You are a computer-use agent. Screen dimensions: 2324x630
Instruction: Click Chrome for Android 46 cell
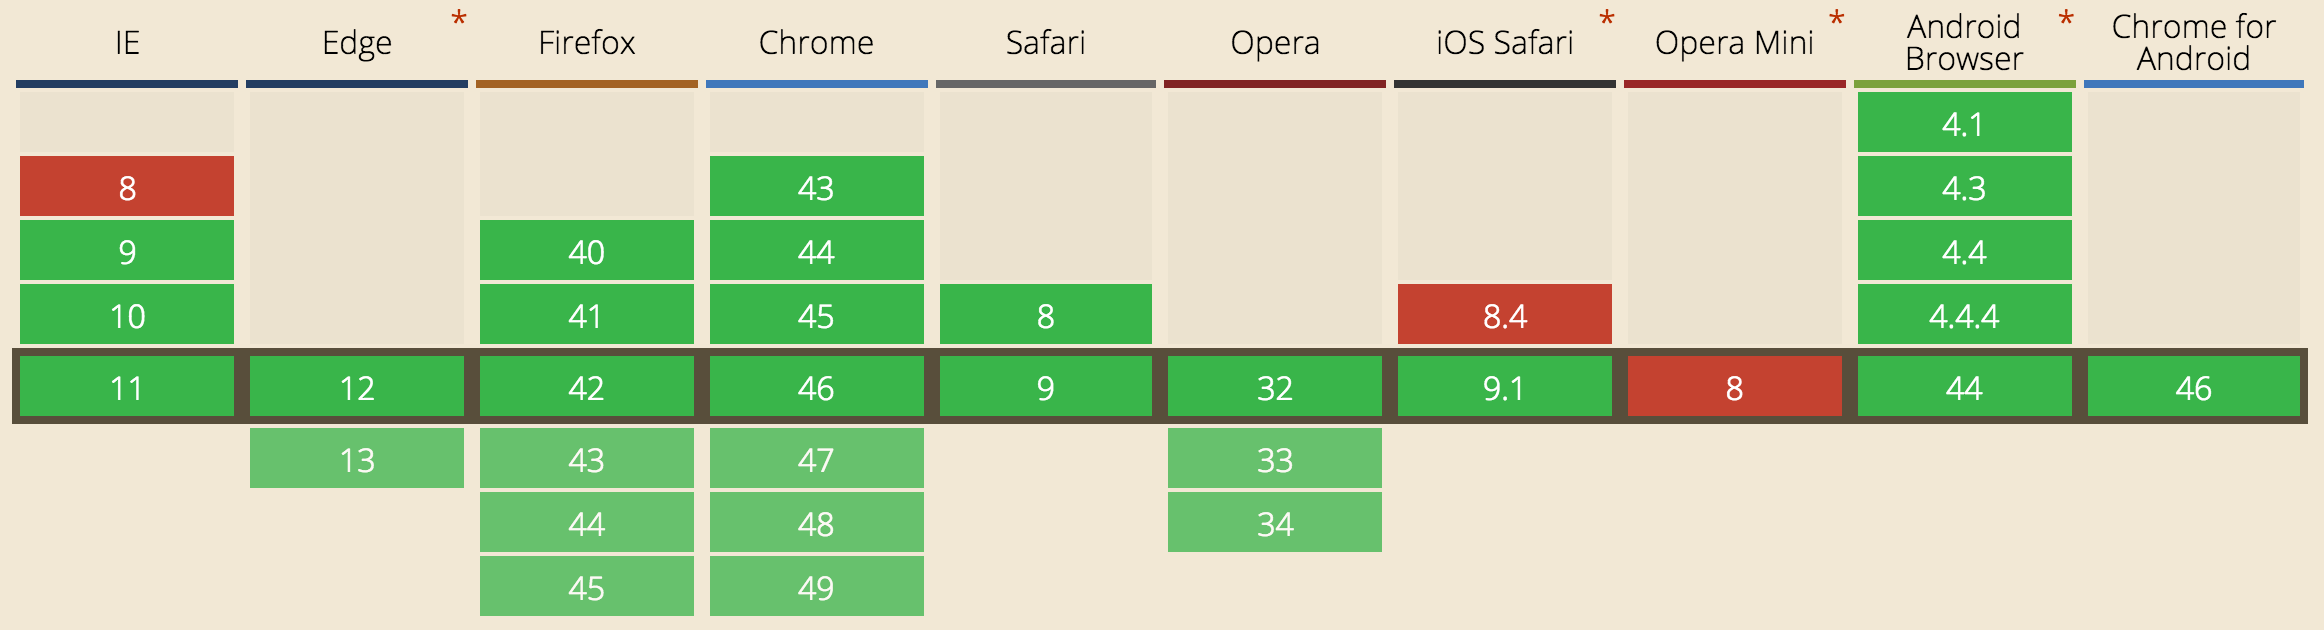(x=2194, y=386)
